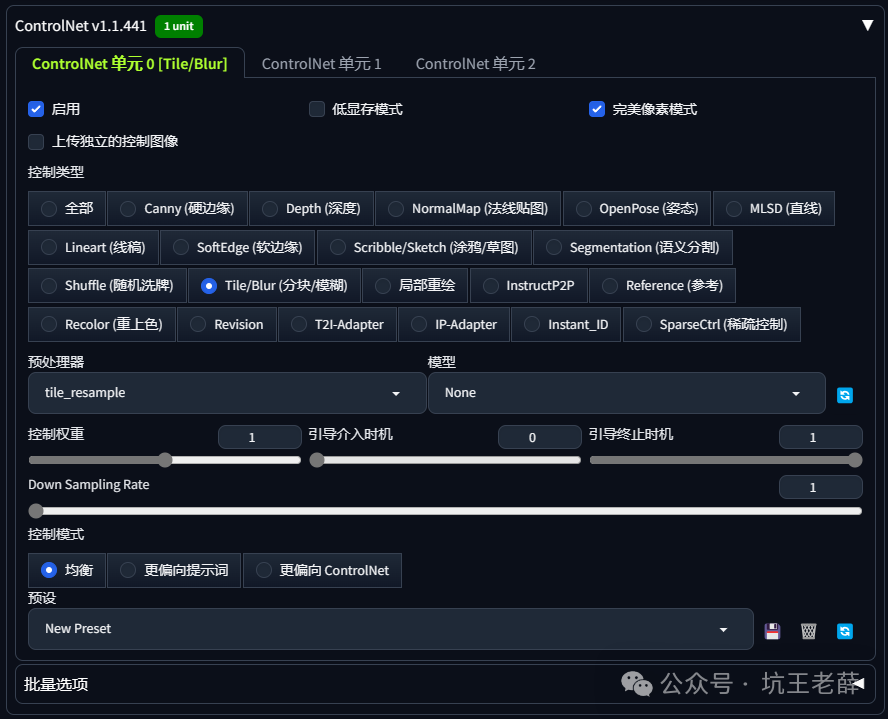
Task: Open the 预处理器 tile_resample dropdown
Action: point(227,393)
